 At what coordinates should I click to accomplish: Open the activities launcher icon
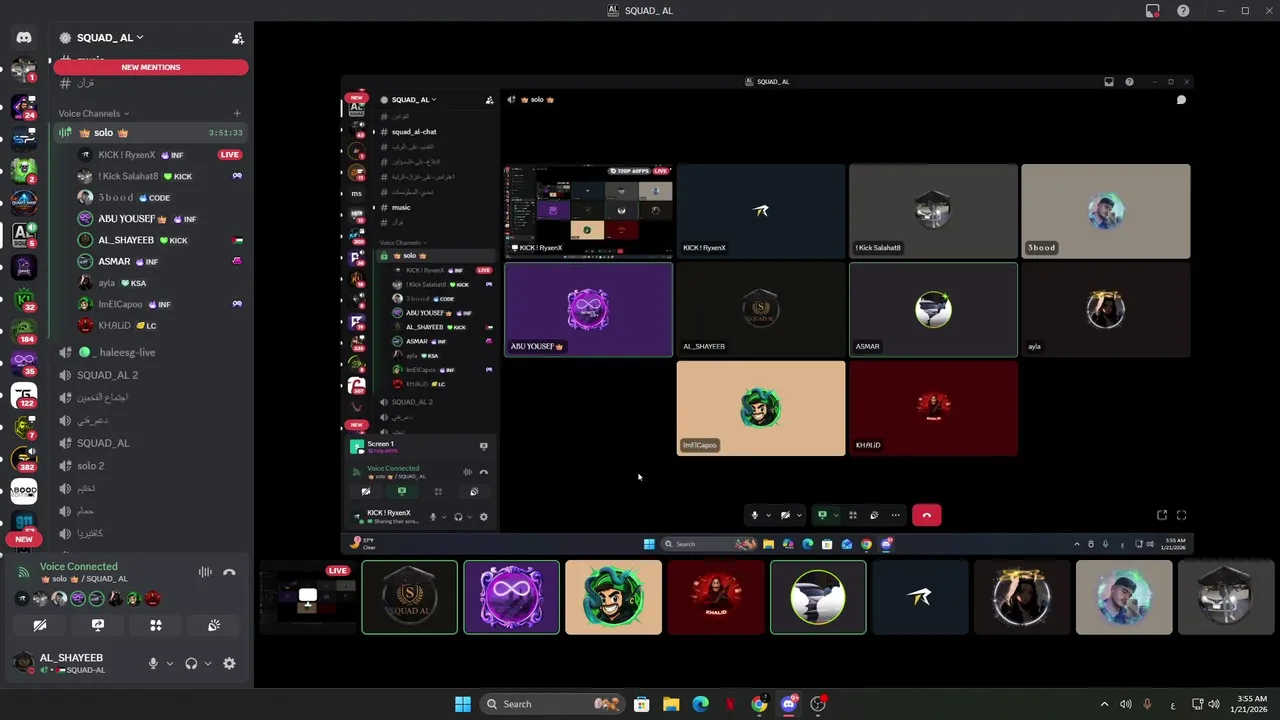point(156,625)
